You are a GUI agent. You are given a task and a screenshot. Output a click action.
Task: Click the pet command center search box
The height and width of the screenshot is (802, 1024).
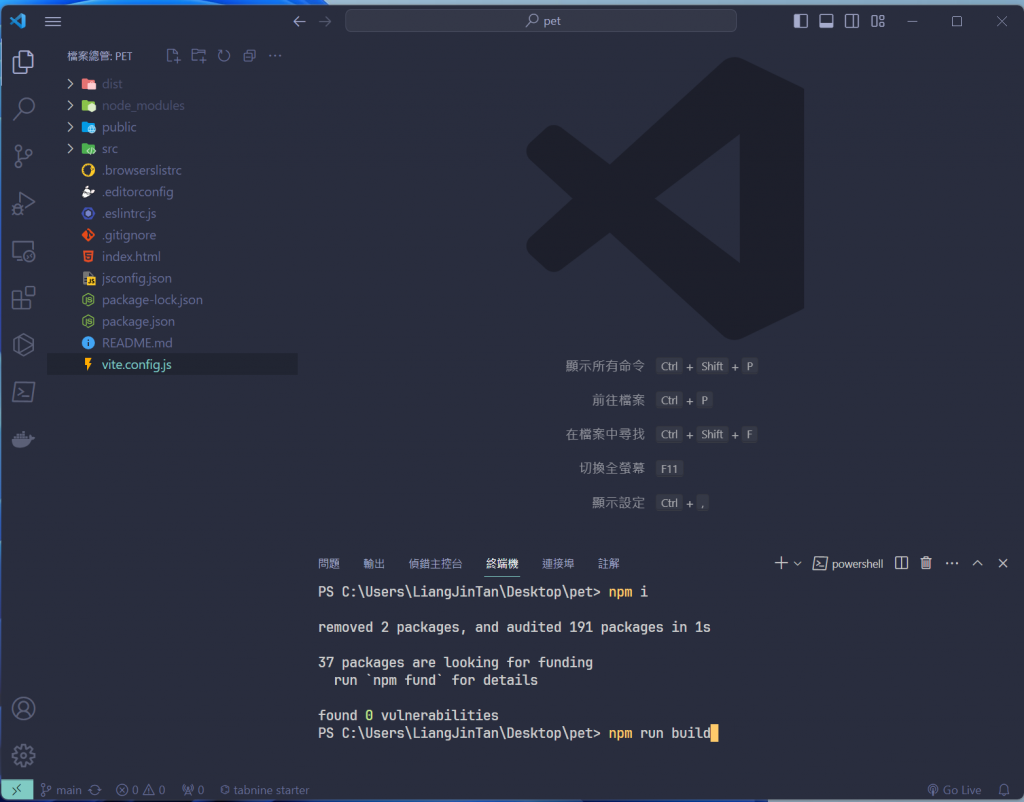click(541, 21)
